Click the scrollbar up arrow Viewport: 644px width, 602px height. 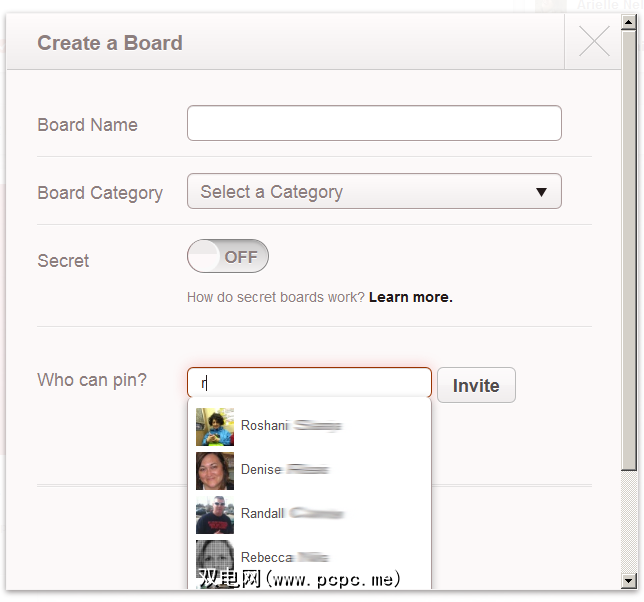(x=628, y=21)
